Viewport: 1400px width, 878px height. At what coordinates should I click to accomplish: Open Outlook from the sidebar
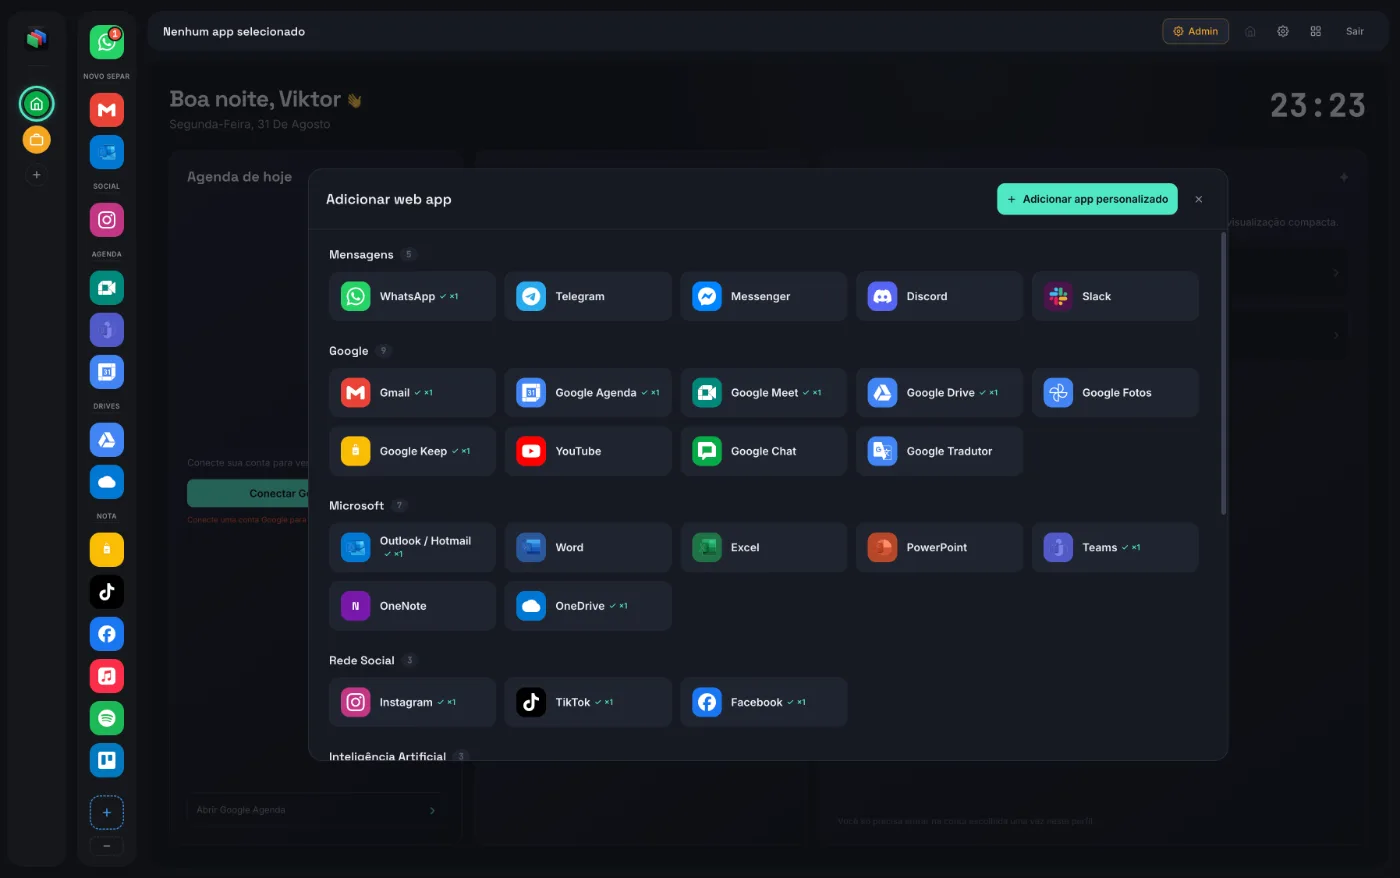point(107,152)
